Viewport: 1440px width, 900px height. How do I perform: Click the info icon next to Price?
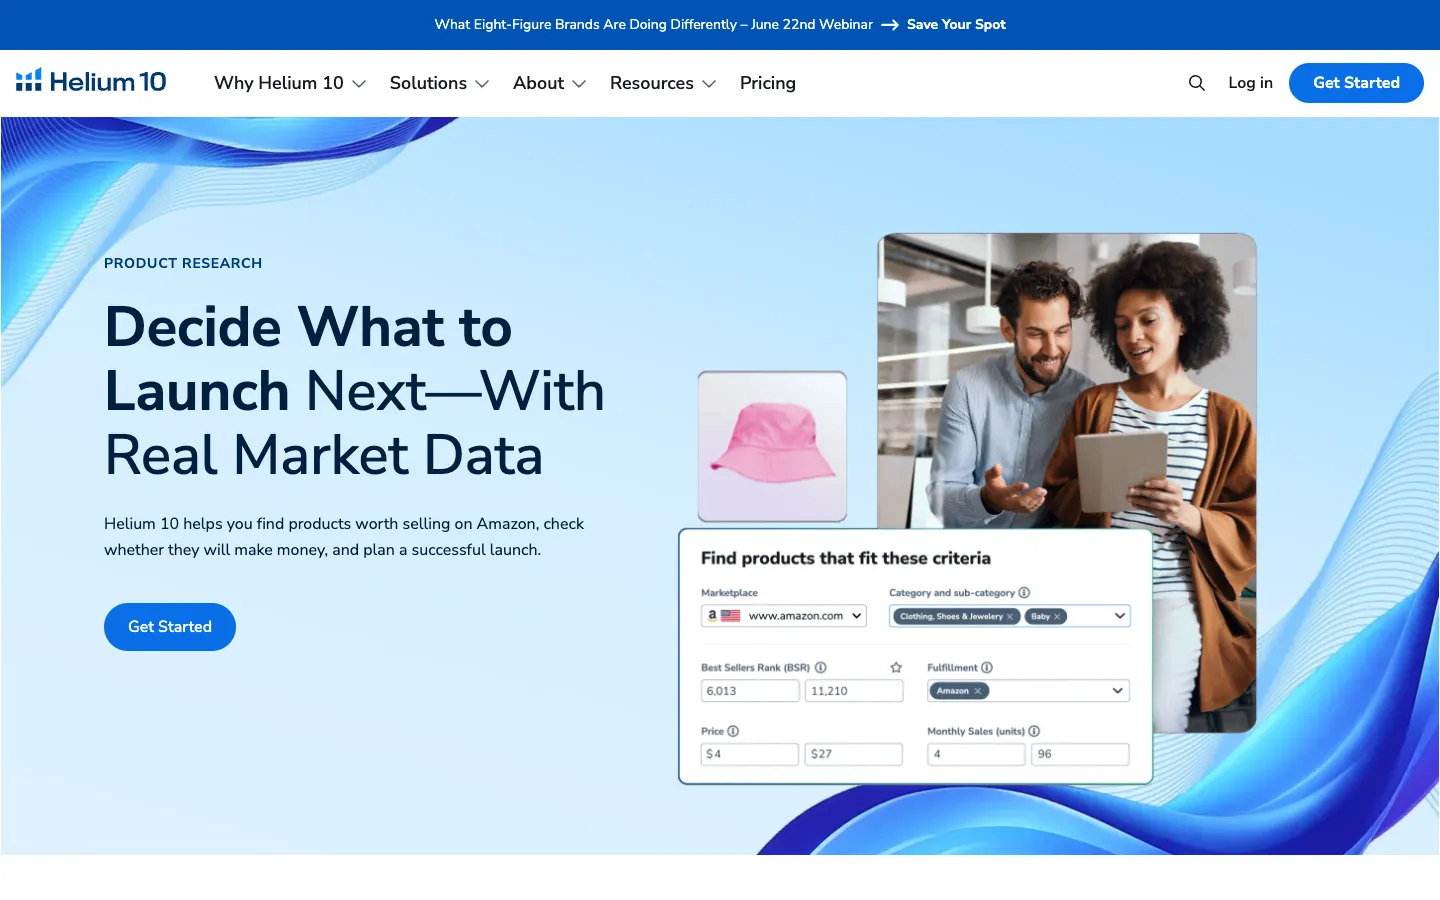tap(733, 731)
